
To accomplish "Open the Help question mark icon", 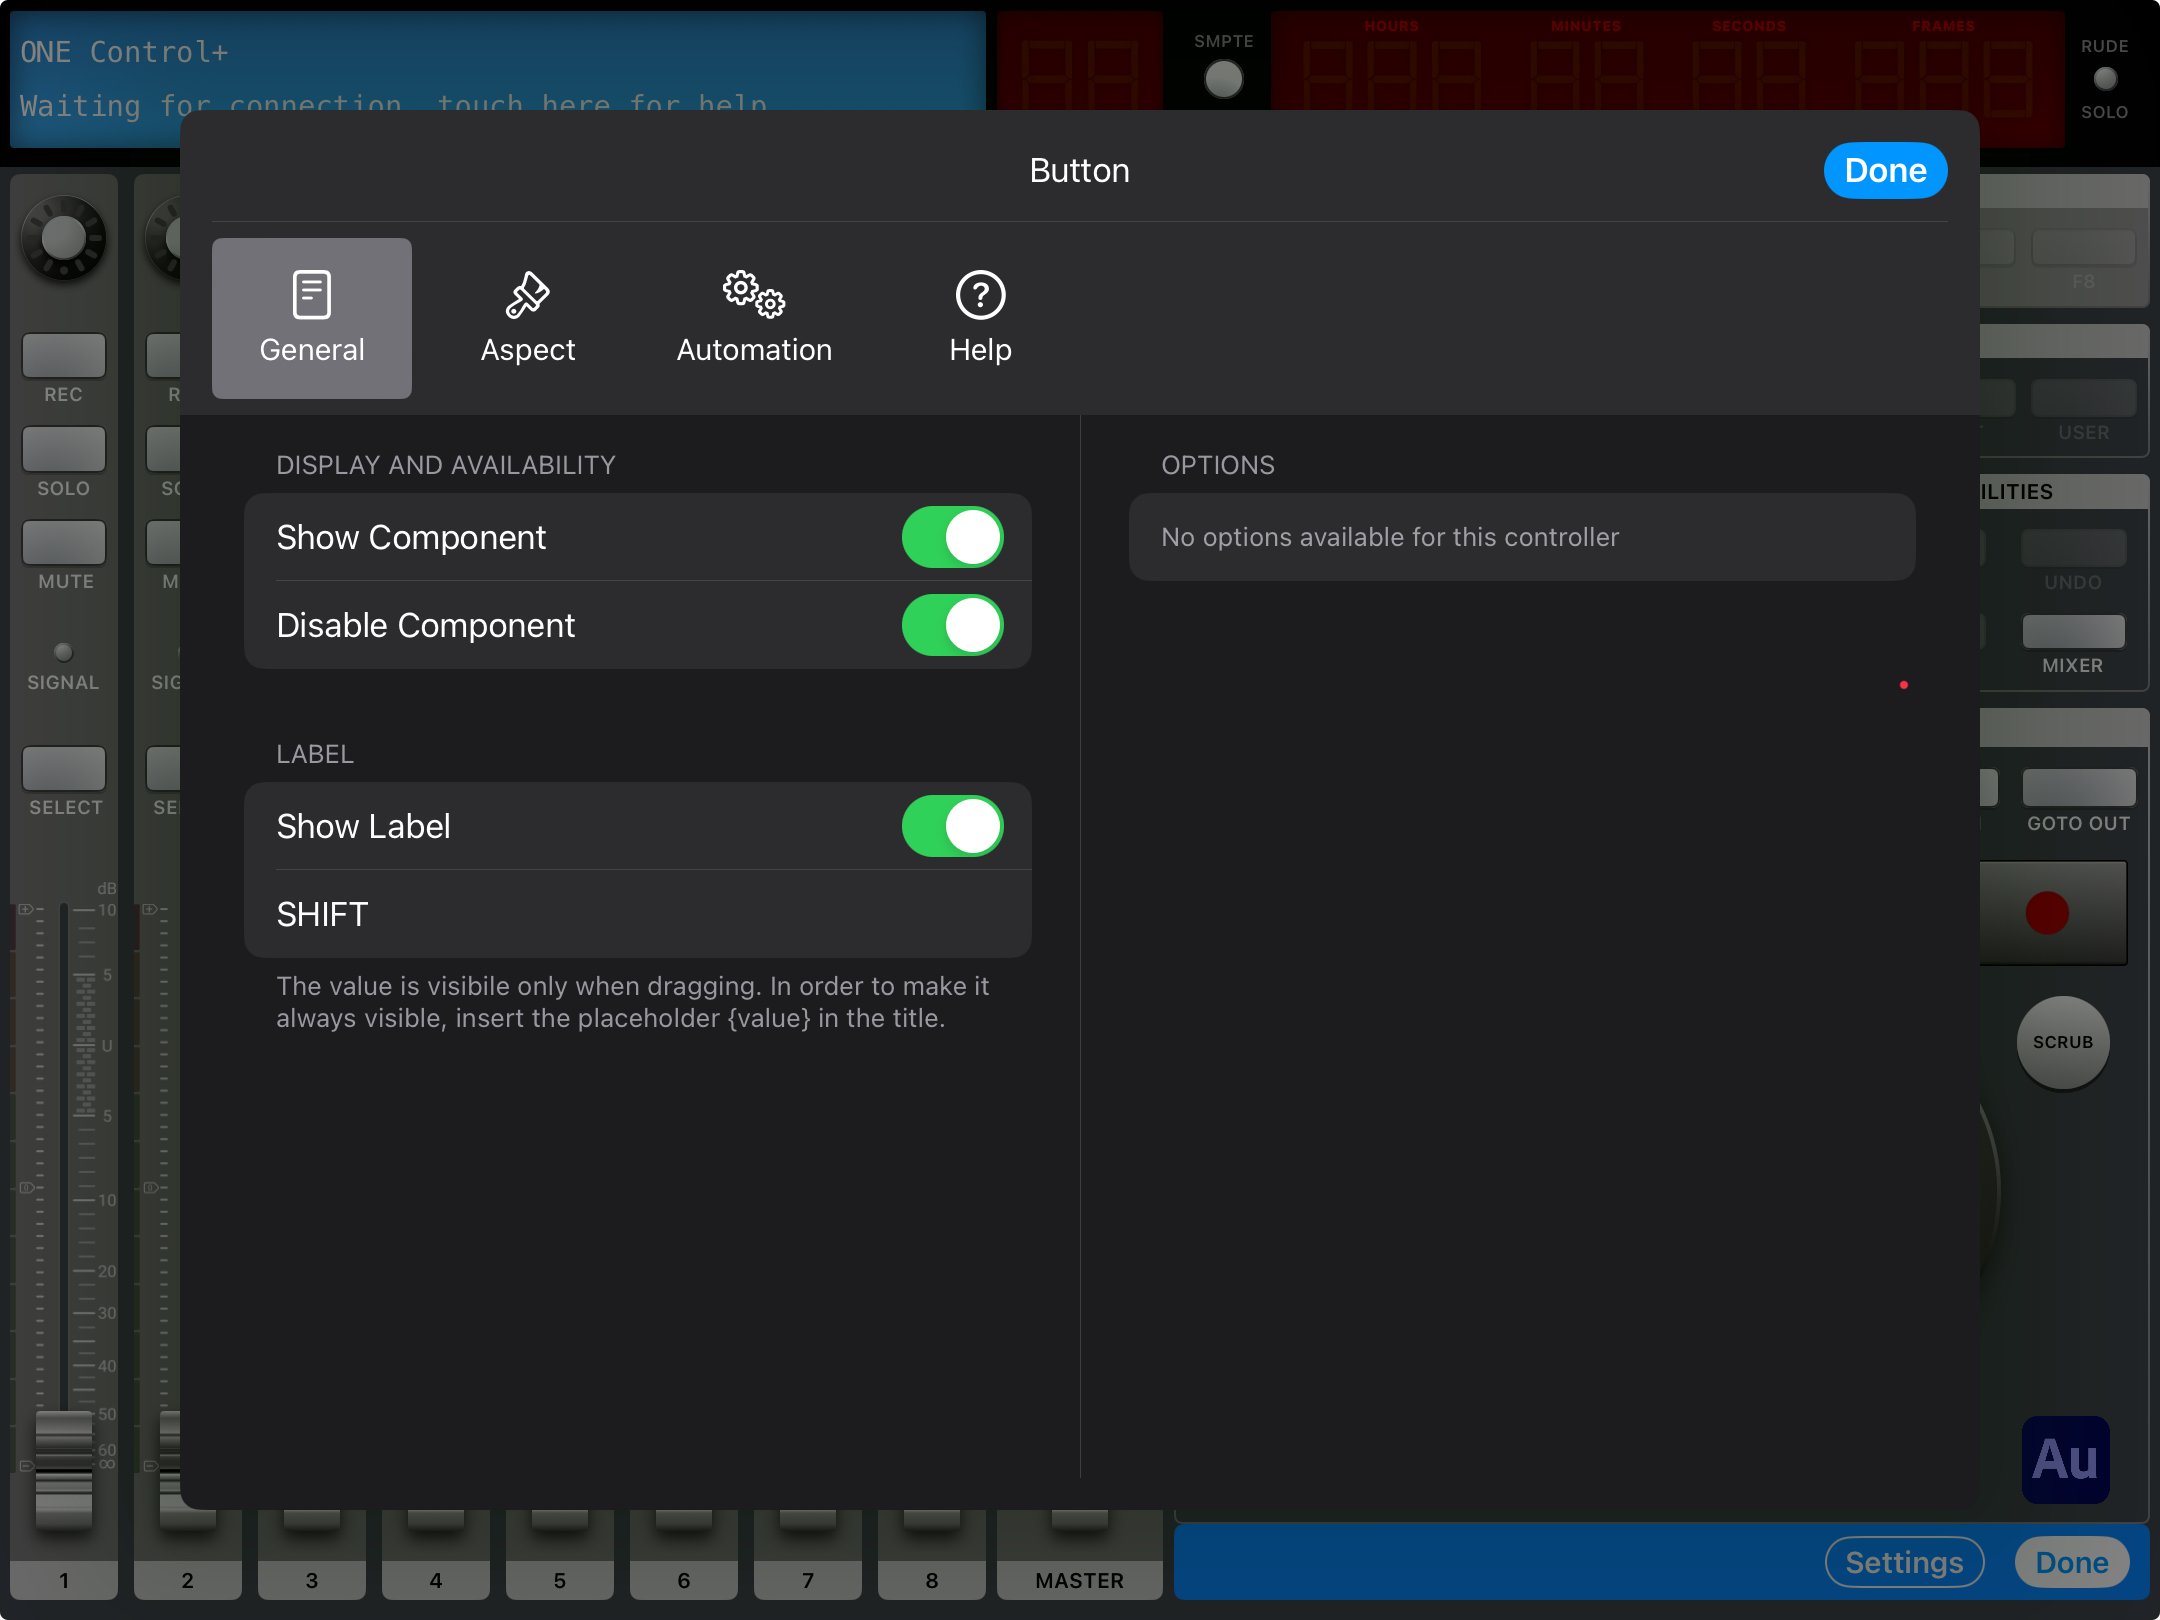I will [980, 295].
